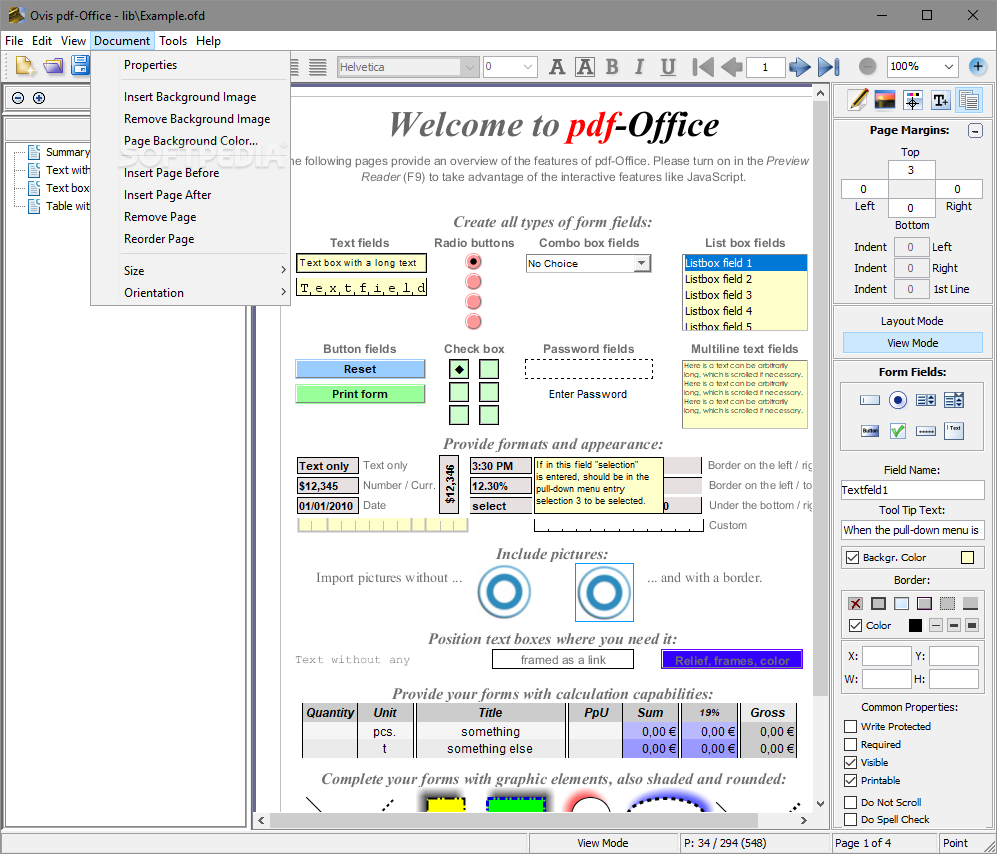This screenshot has width=997, height=854.
Task: Expand the Orientation submenu
Action: (191, 293)
